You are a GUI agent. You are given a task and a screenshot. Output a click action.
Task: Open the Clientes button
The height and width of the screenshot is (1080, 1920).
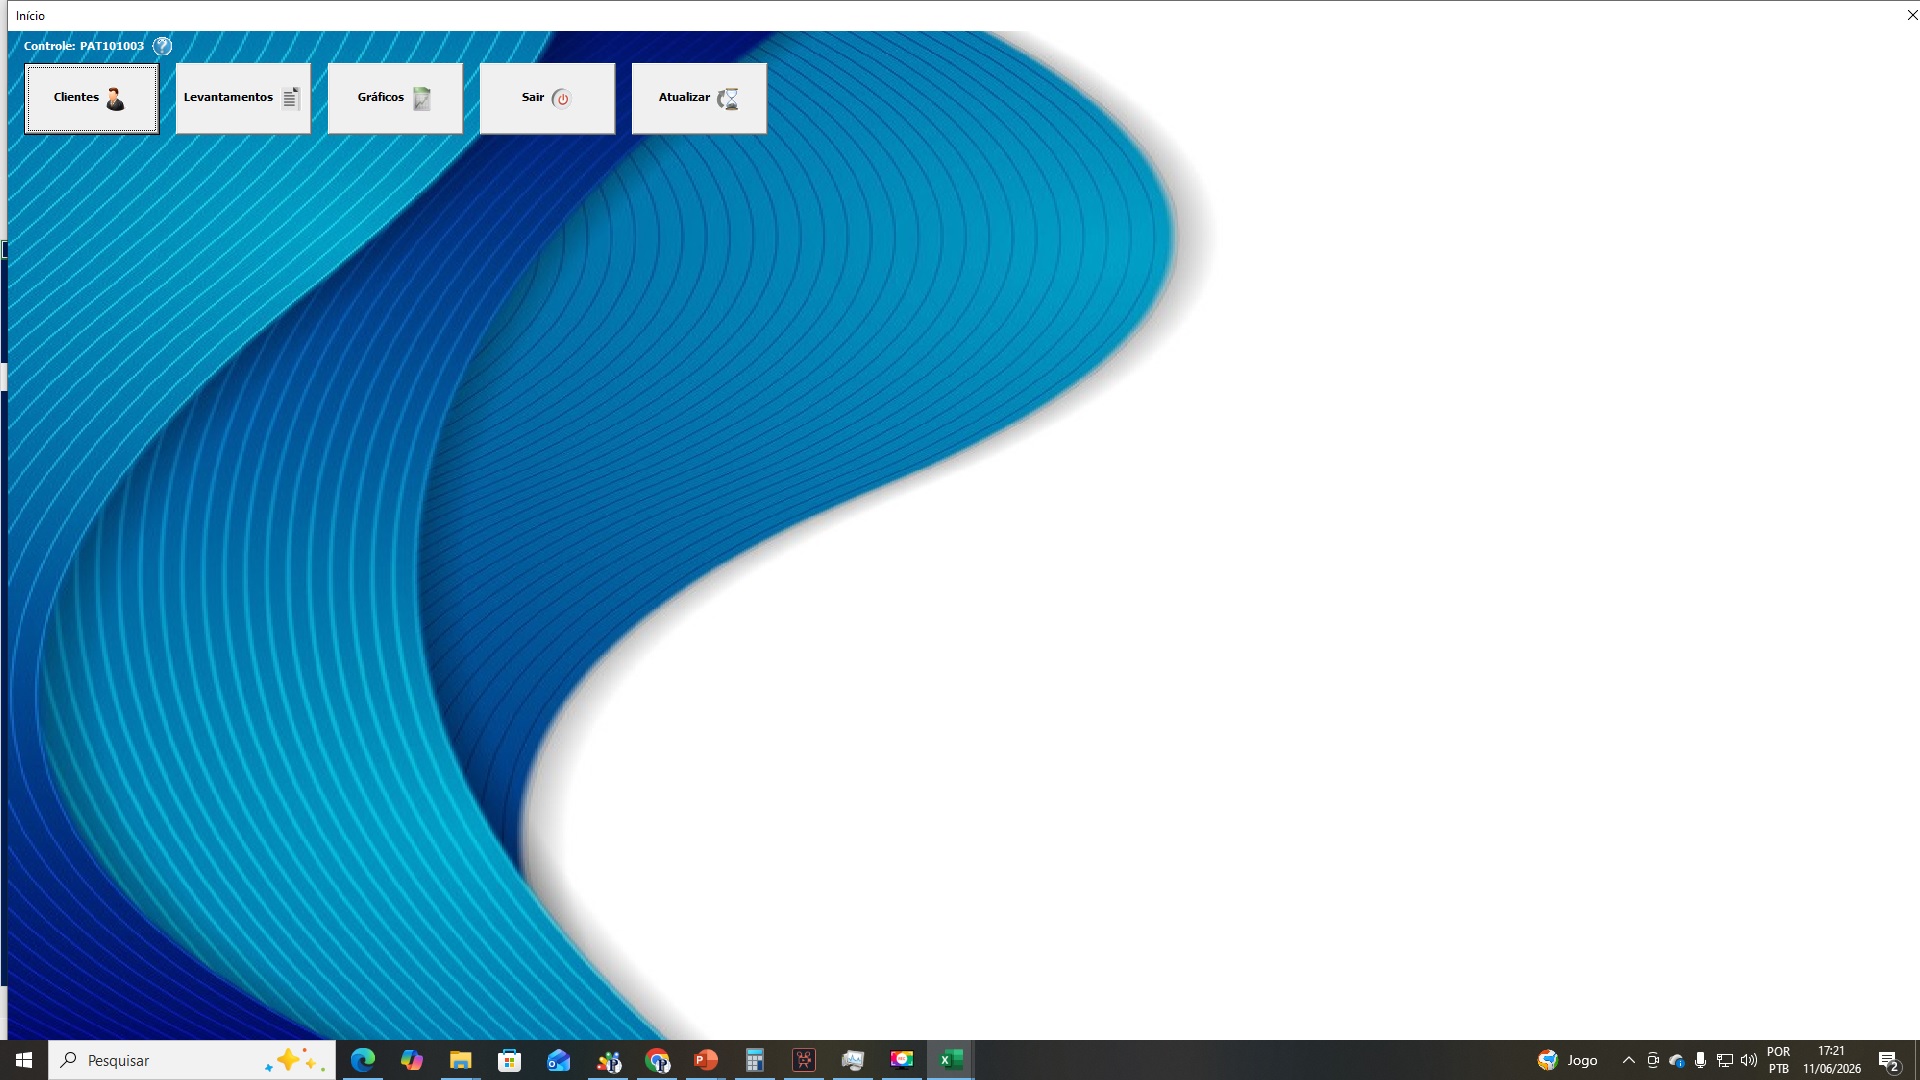(91, 98)
